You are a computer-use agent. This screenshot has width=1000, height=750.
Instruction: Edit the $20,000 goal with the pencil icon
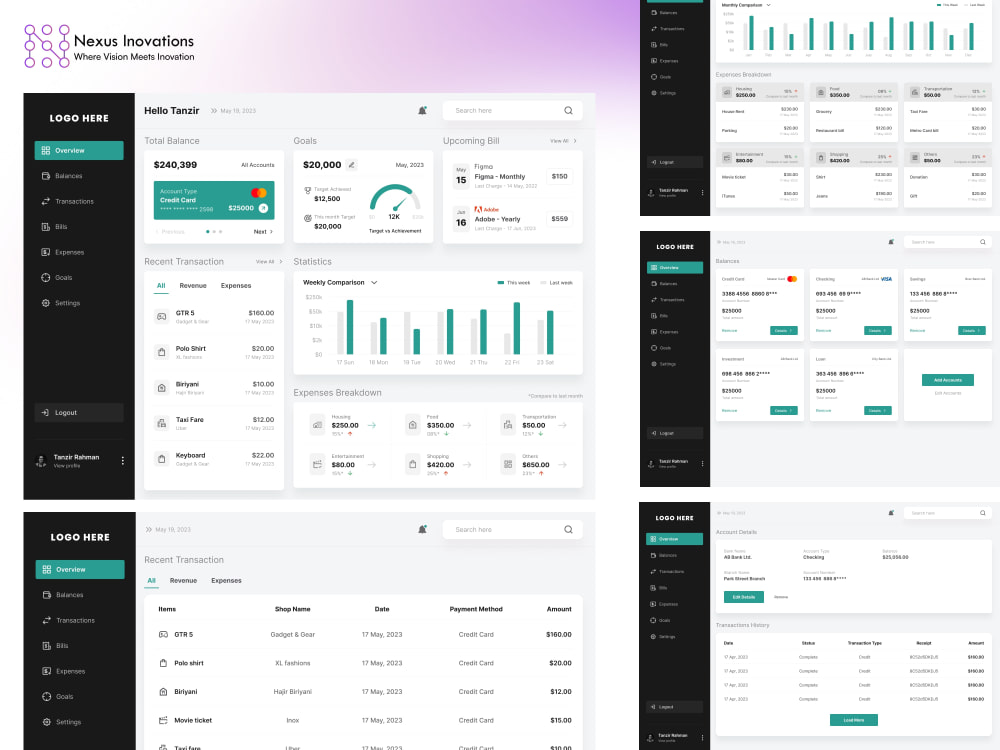click(351, 165)
